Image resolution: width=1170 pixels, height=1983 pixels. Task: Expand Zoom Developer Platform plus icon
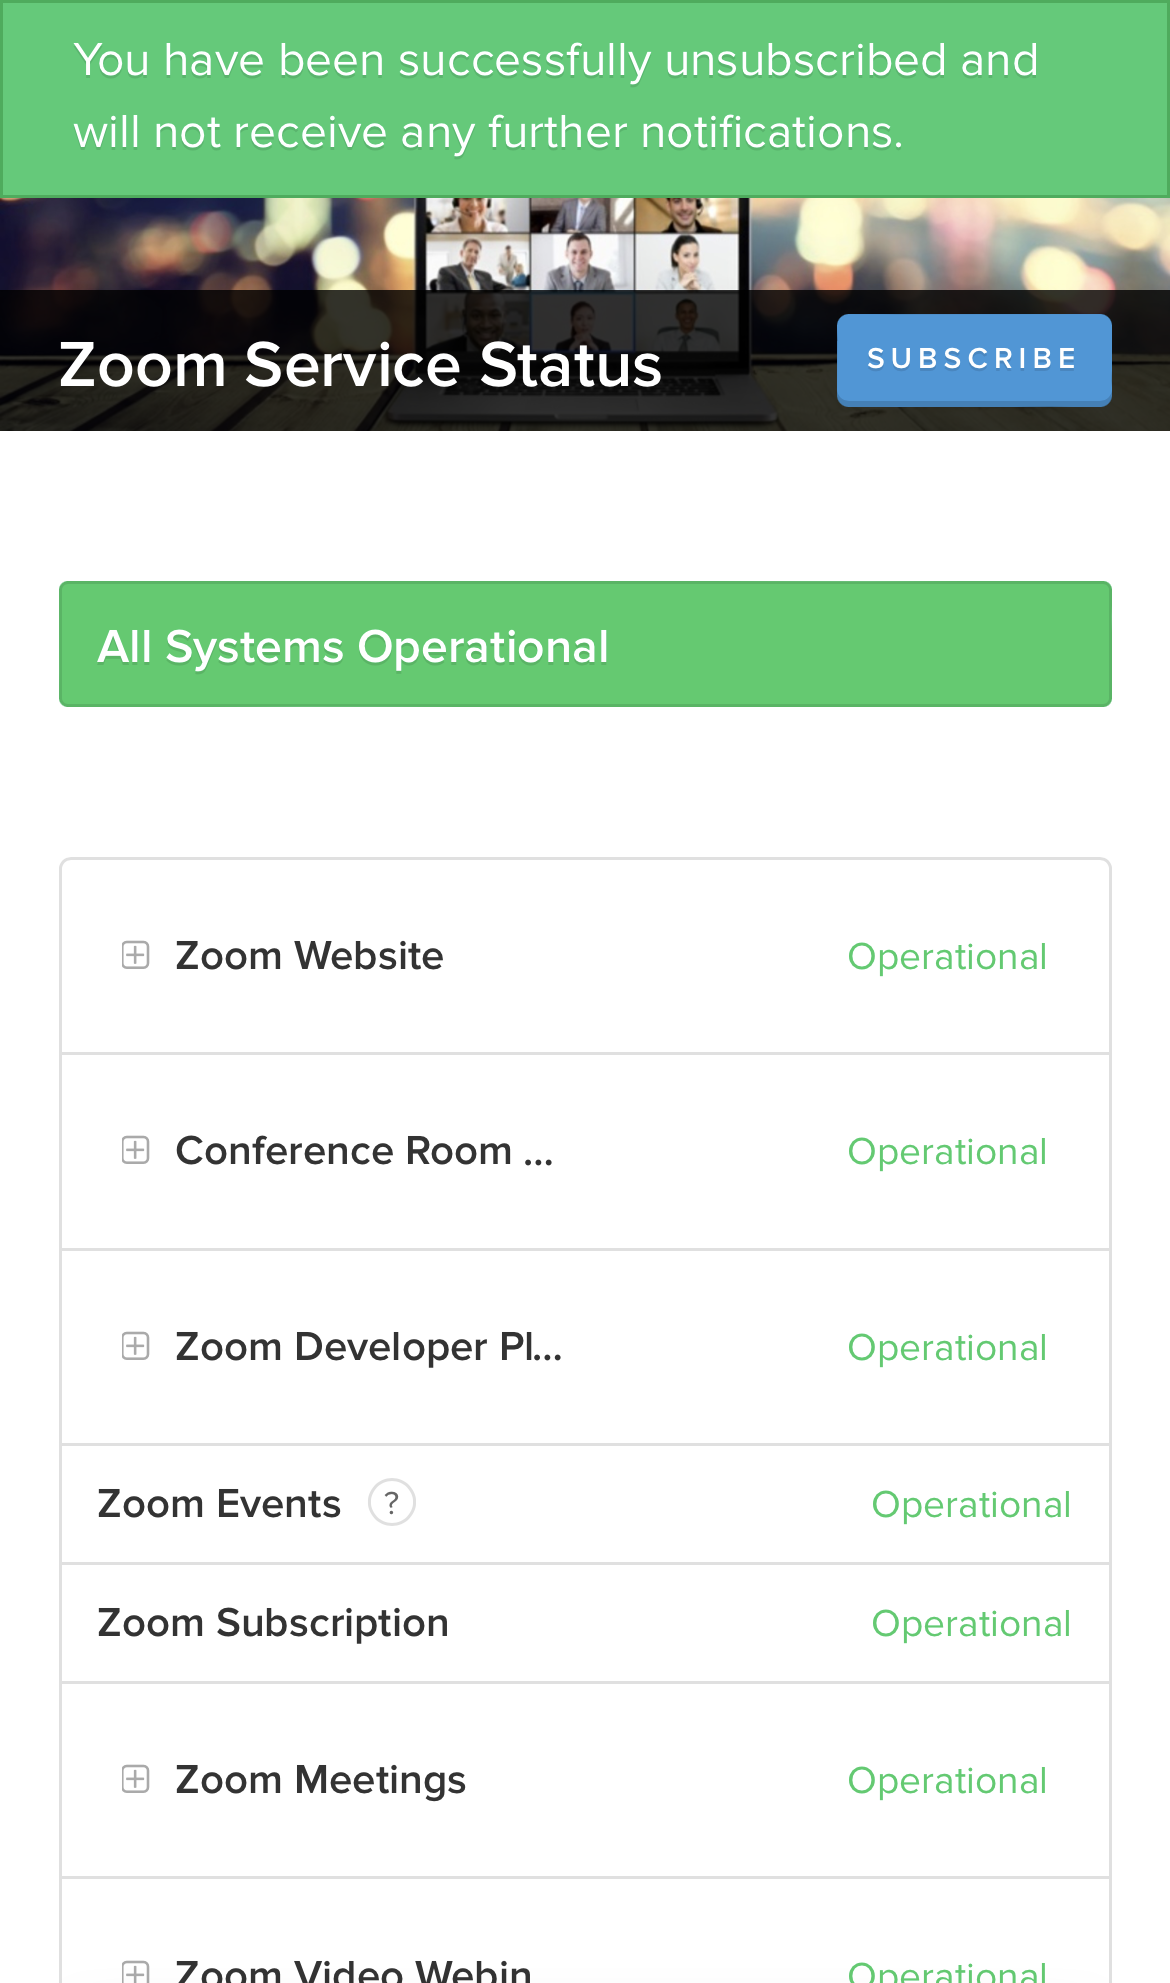[136, 1346]
